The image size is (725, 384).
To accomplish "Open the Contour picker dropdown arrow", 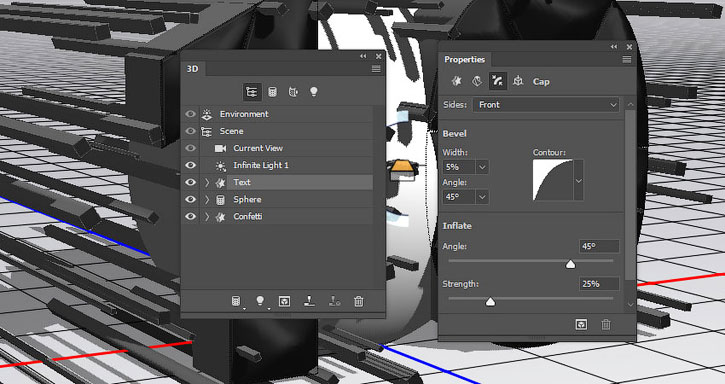I will tap(578, 180).
